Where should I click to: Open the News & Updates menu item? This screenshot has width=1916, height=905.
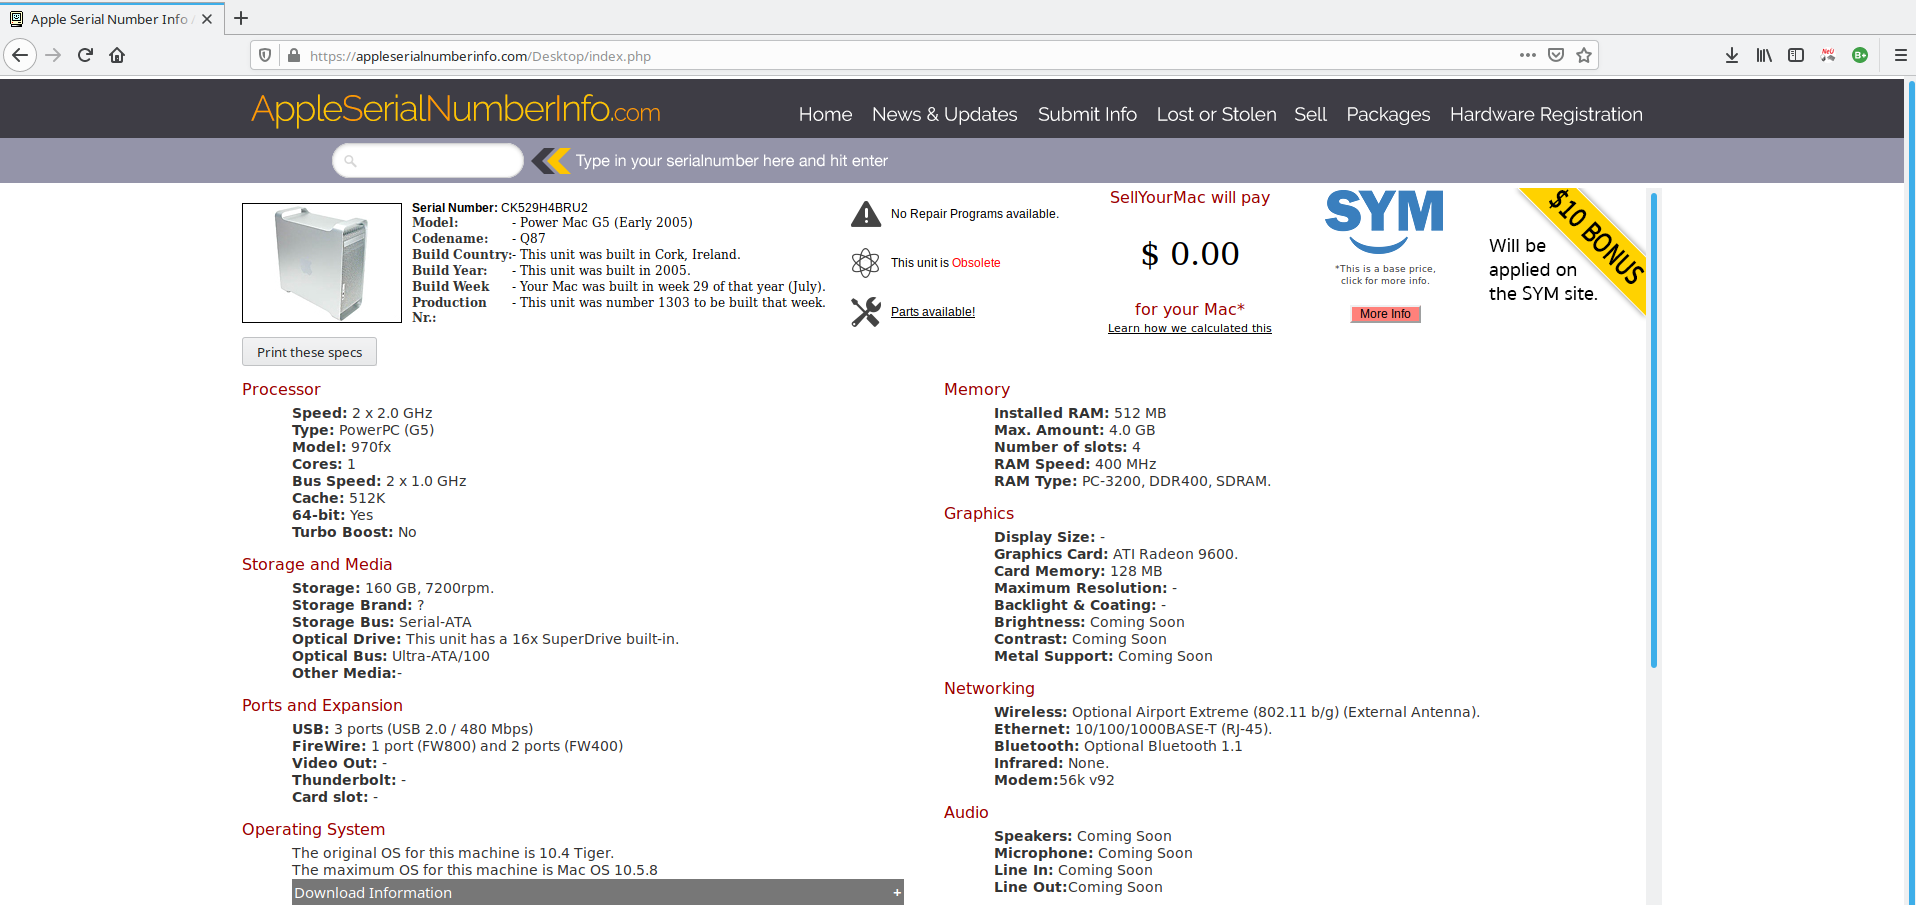coord(944,114)
